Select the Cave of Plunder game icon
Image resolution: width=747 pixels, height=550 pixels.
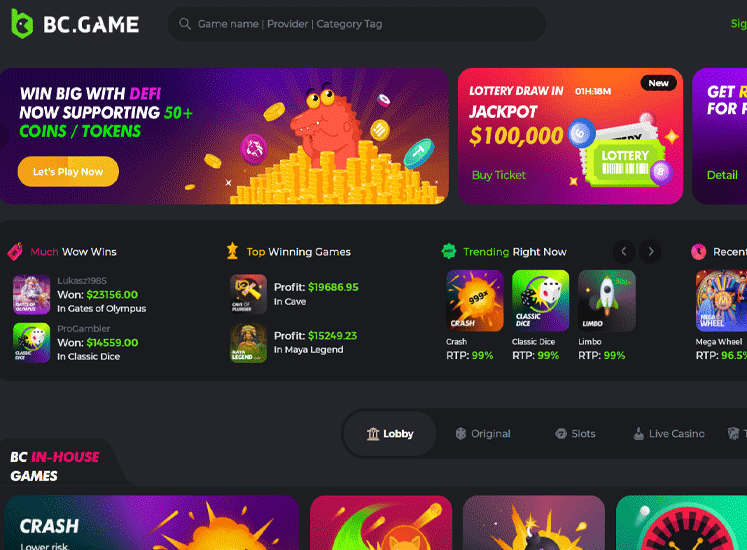pos(248,294)
